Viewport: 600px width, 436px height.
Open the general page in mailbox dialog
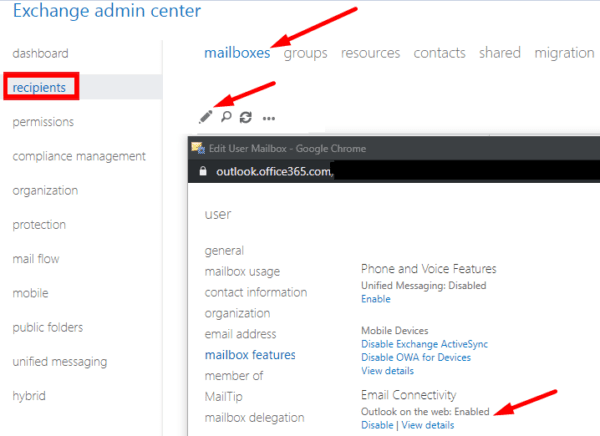pos(224,251)
